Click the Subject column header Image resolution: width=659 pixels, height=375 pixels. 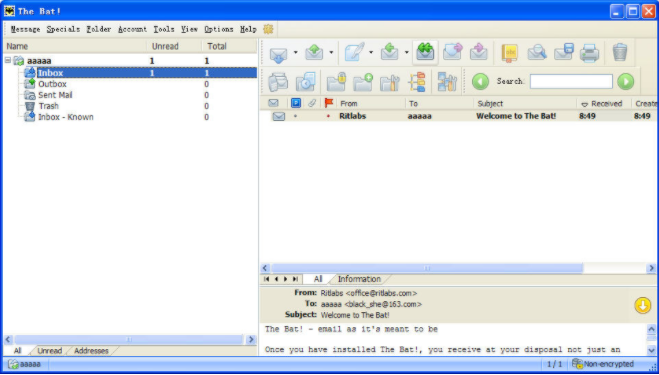coord(525,103)
